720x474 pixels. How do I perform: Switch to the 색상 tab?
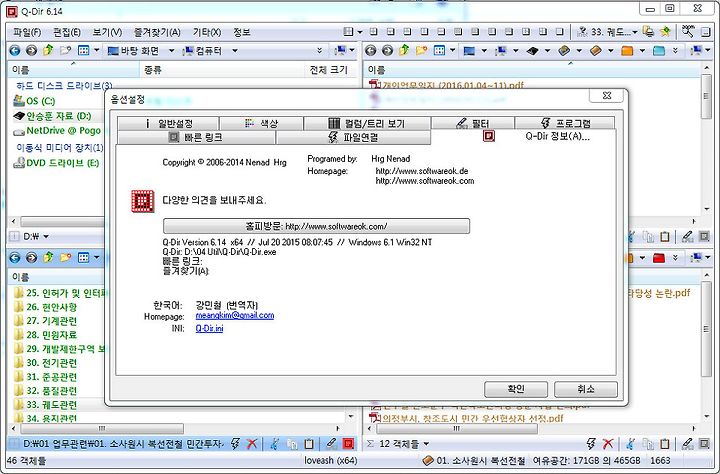[261, 124]
